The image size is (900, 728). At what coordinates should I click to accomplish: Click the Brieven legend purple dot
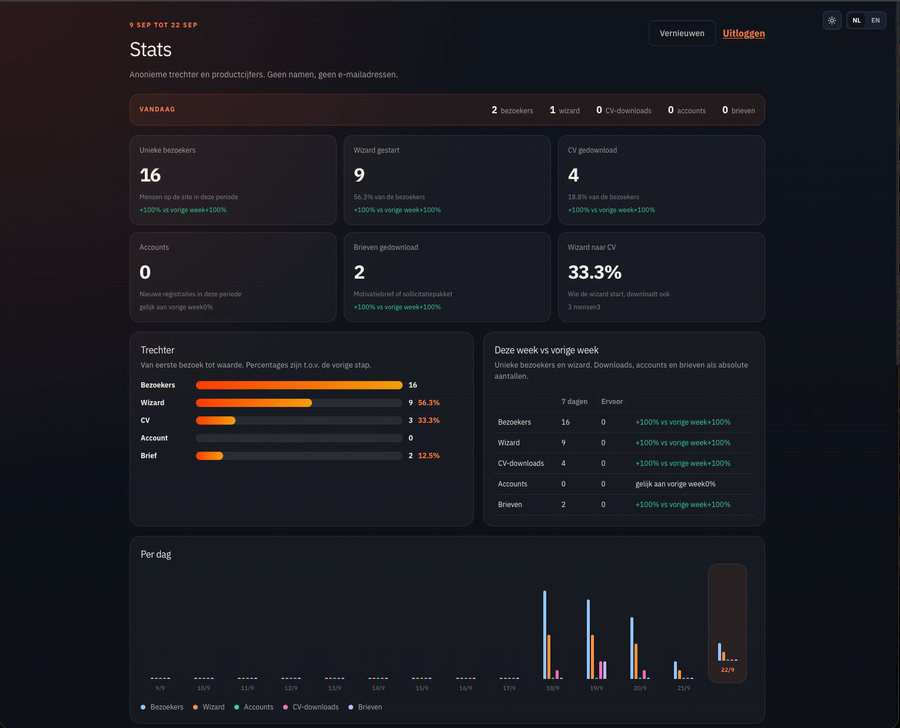[351, 707]
